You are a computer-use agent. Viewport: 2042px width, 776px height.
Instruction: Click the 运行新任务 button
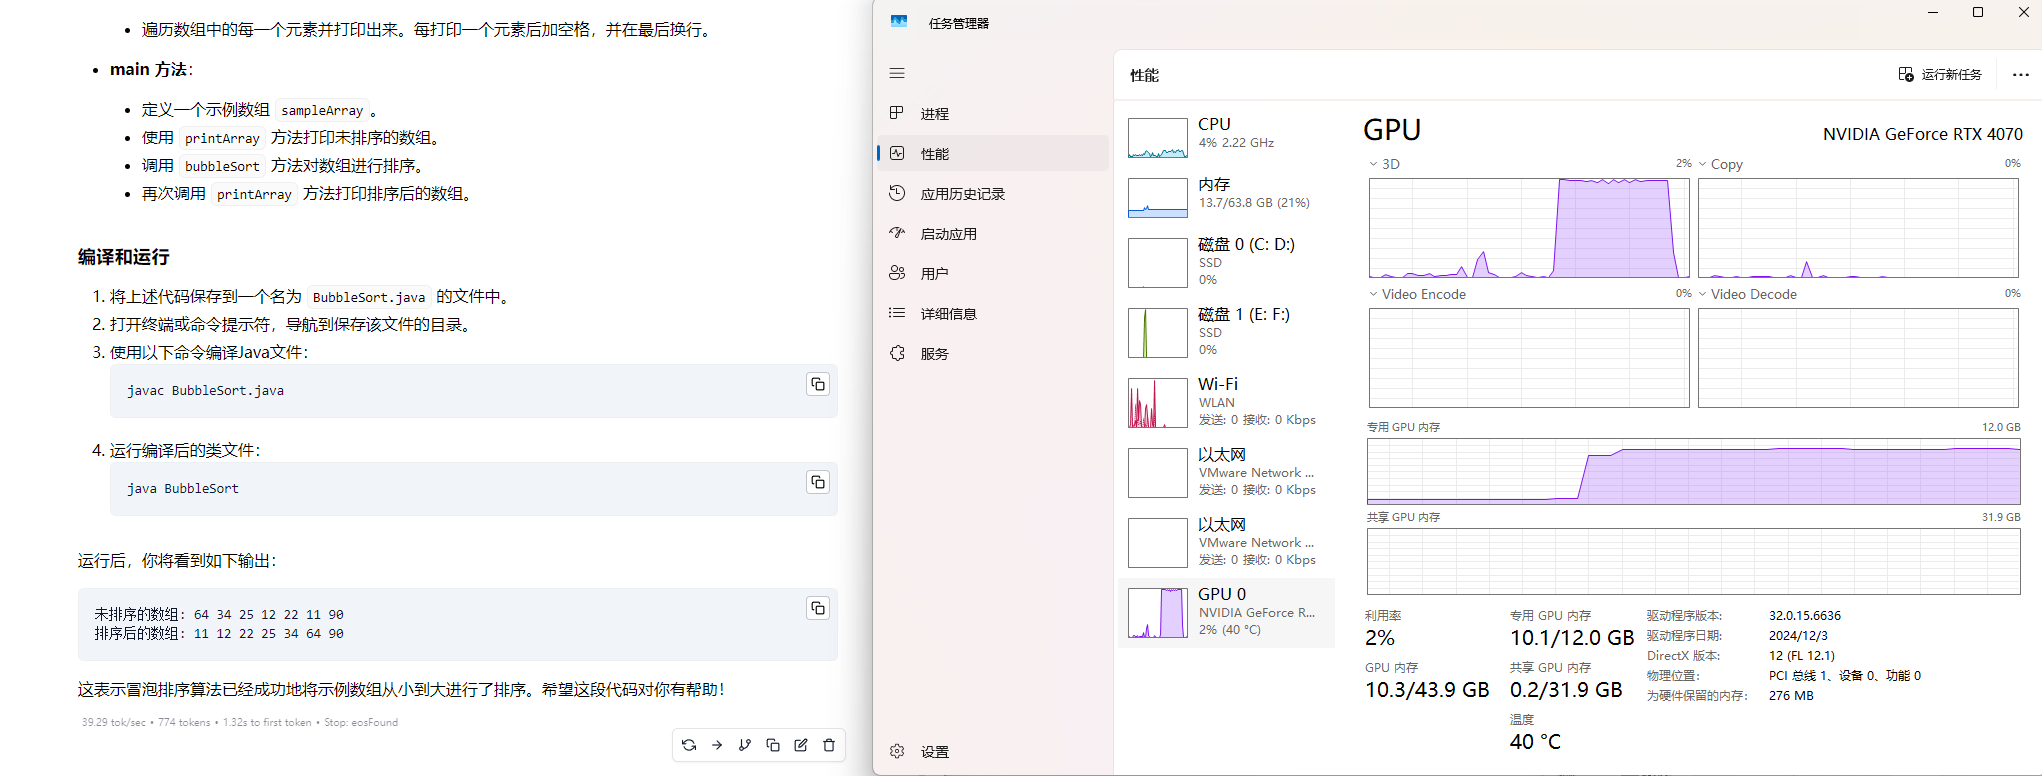coord(1940,75)
